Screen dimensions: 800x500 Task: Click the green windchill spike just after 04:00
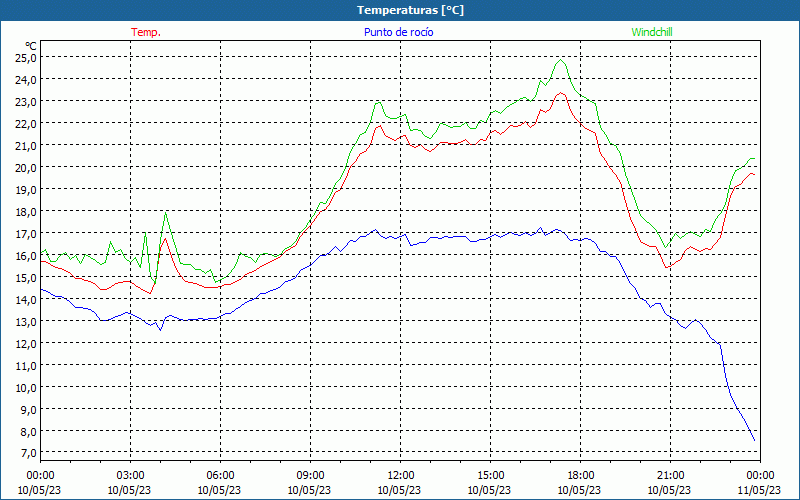point(166,213)
